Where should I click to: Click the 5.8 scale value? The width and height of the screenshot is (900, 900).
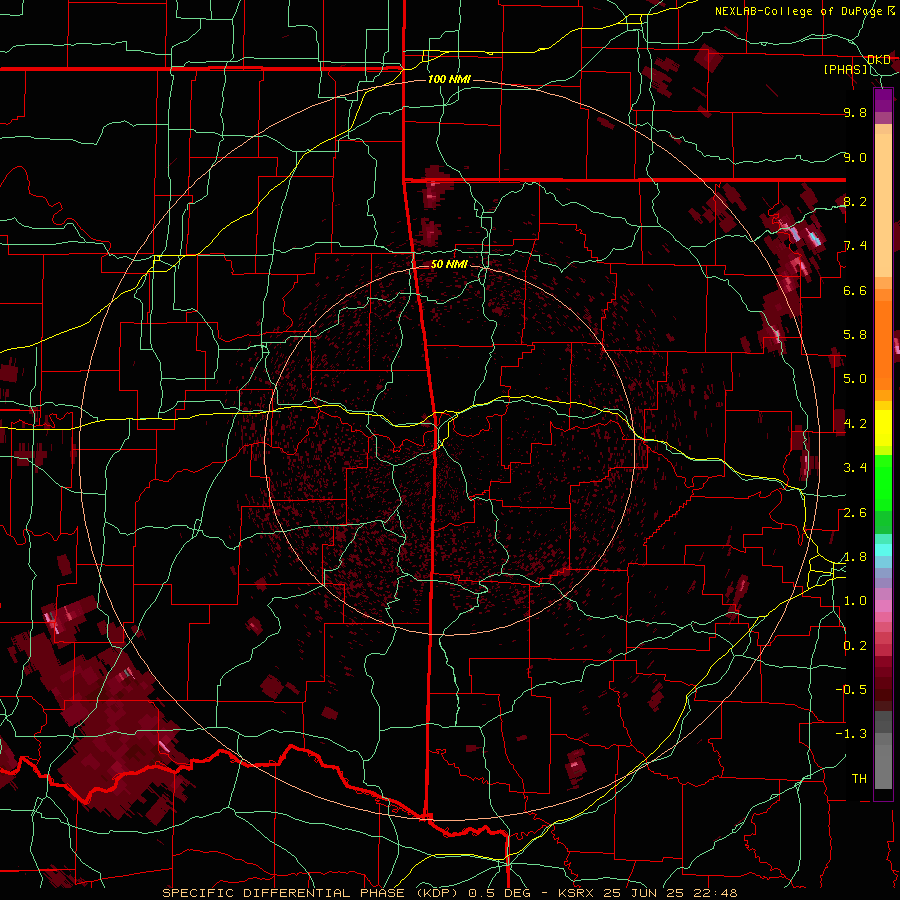[x=855, y=335]
